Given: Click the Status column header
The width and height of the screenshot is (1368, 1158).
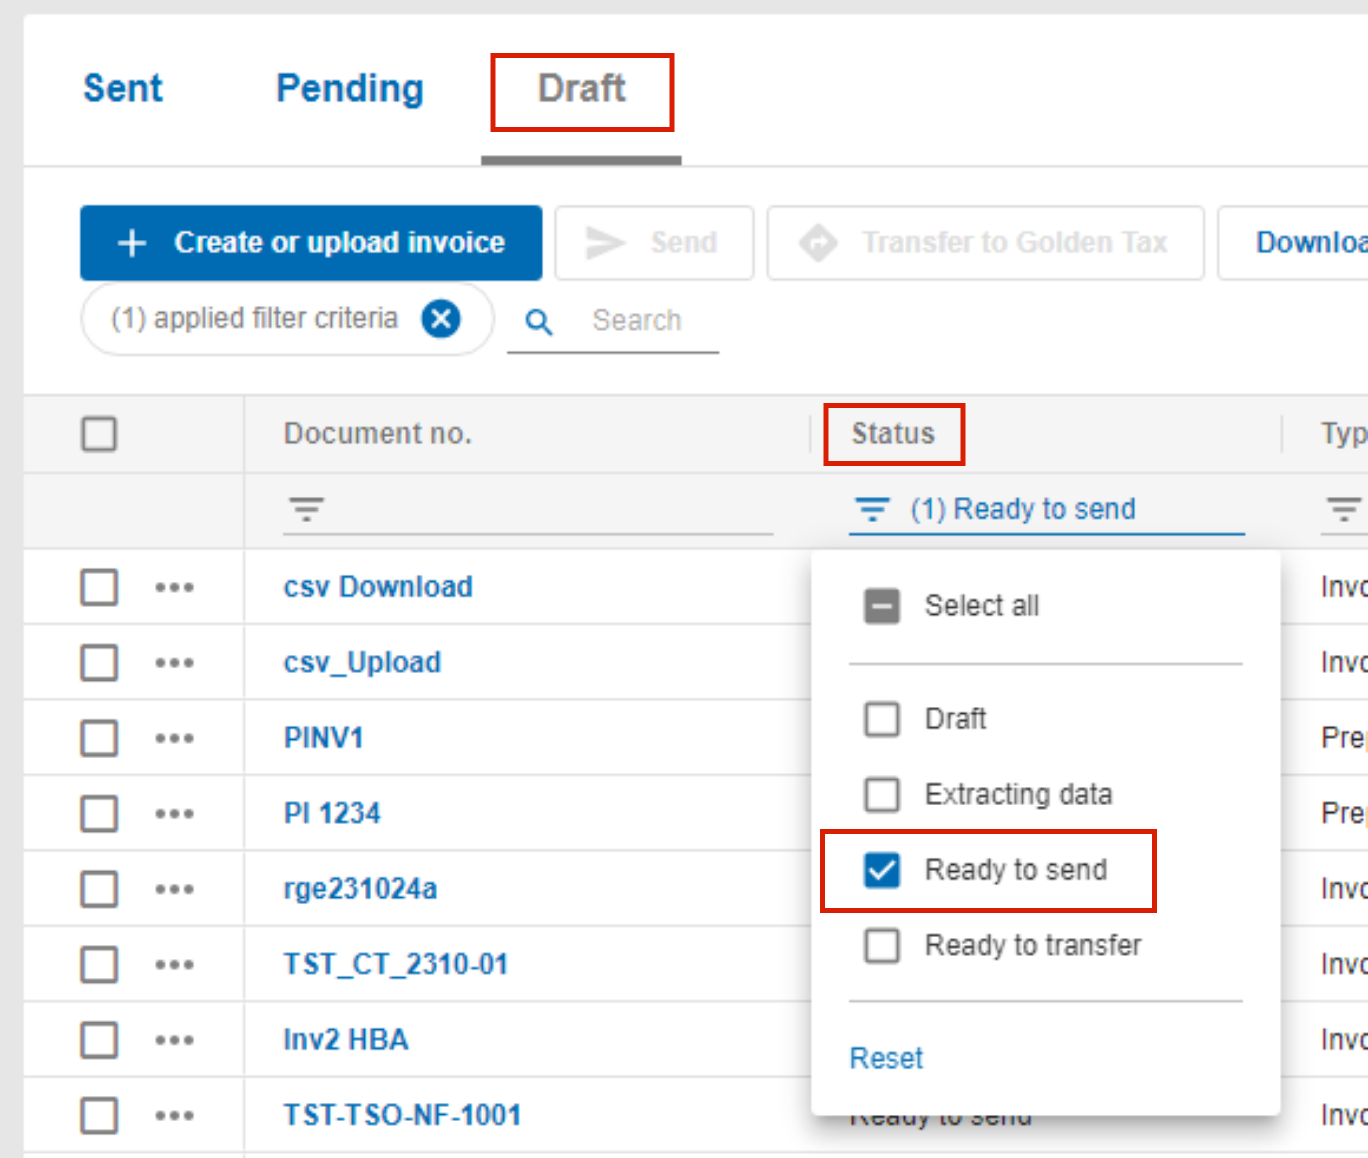Looking at the screenshot, I should (x=893, y=434).
